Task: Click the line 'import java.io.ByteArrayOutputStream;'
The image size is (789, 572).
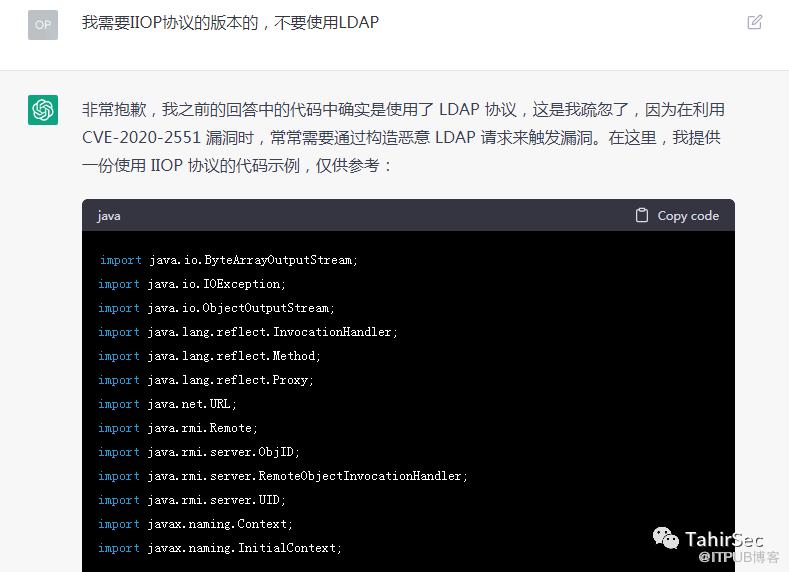Action: (228, 260)
